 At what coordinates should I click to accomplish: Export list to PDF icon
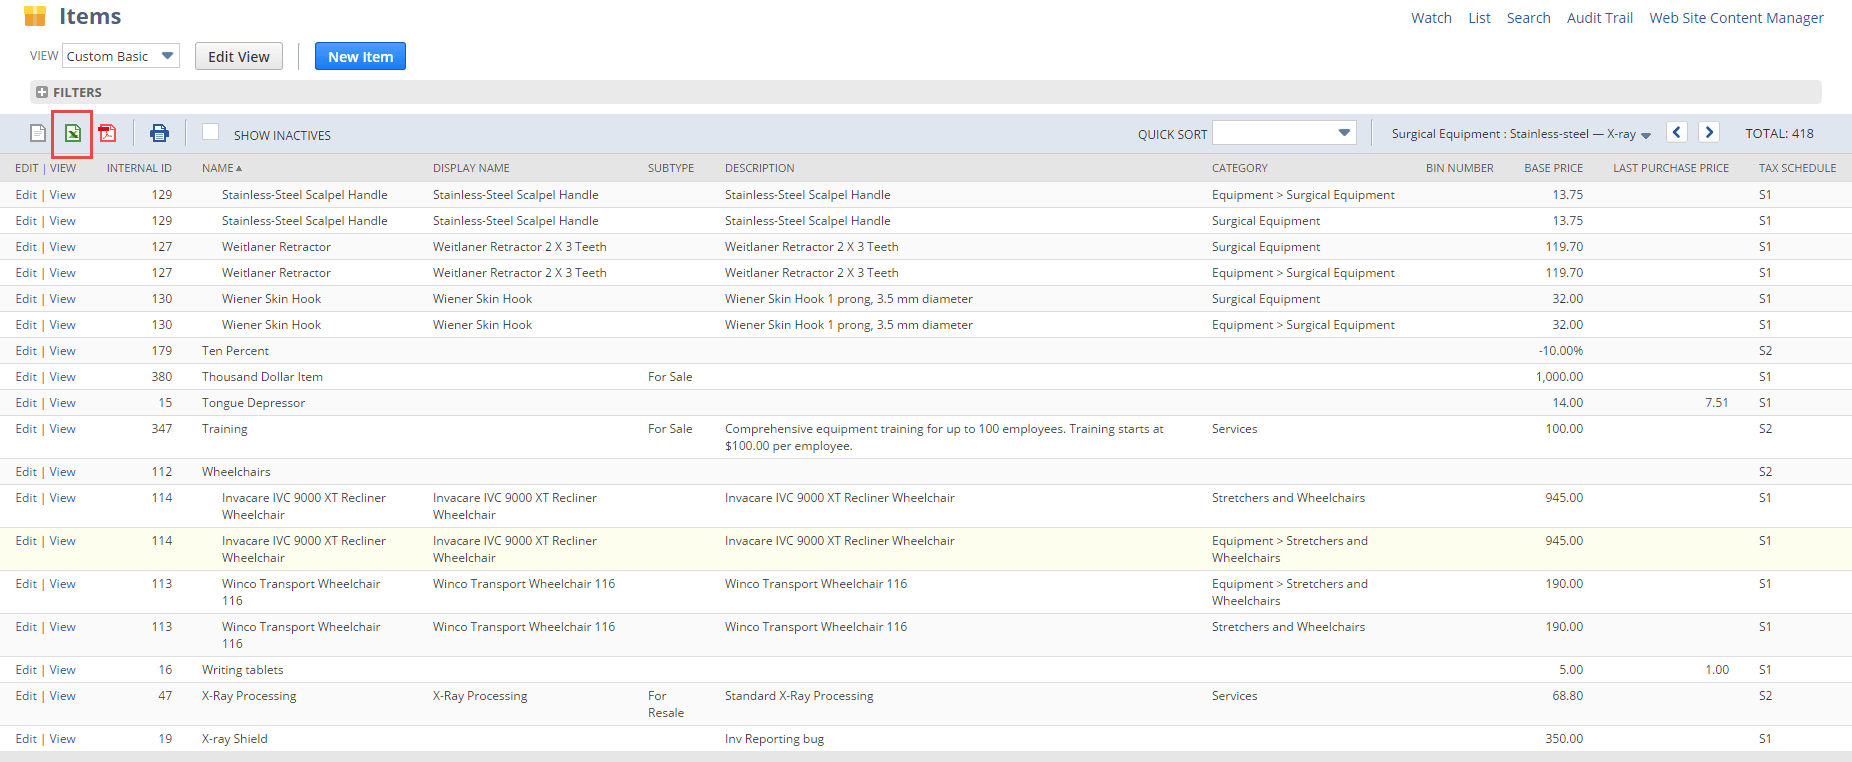tap(107, 133)
